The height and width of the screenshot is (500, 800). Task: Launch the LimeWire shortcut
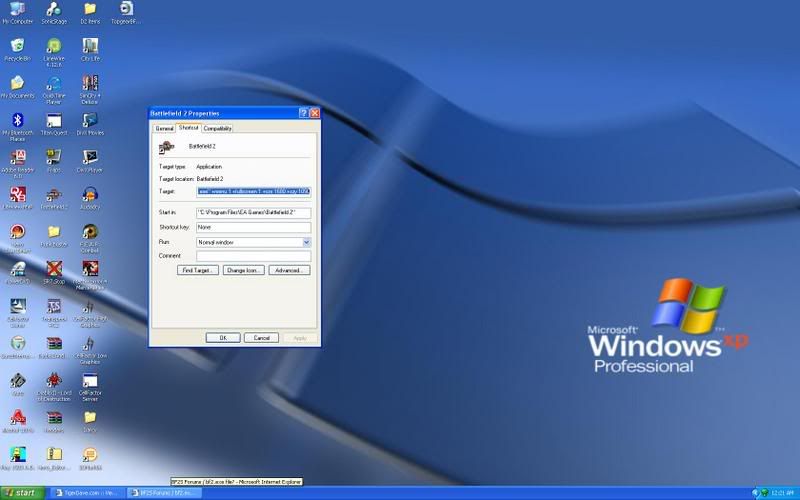(x=54, y=53)
